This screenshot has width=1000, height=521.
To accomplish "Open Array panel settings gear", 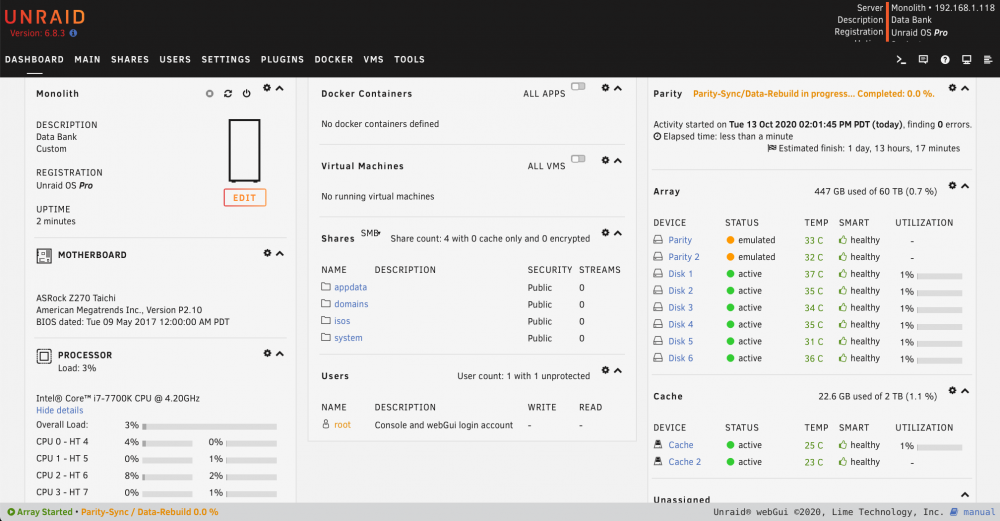I will (x=952, y=186).
